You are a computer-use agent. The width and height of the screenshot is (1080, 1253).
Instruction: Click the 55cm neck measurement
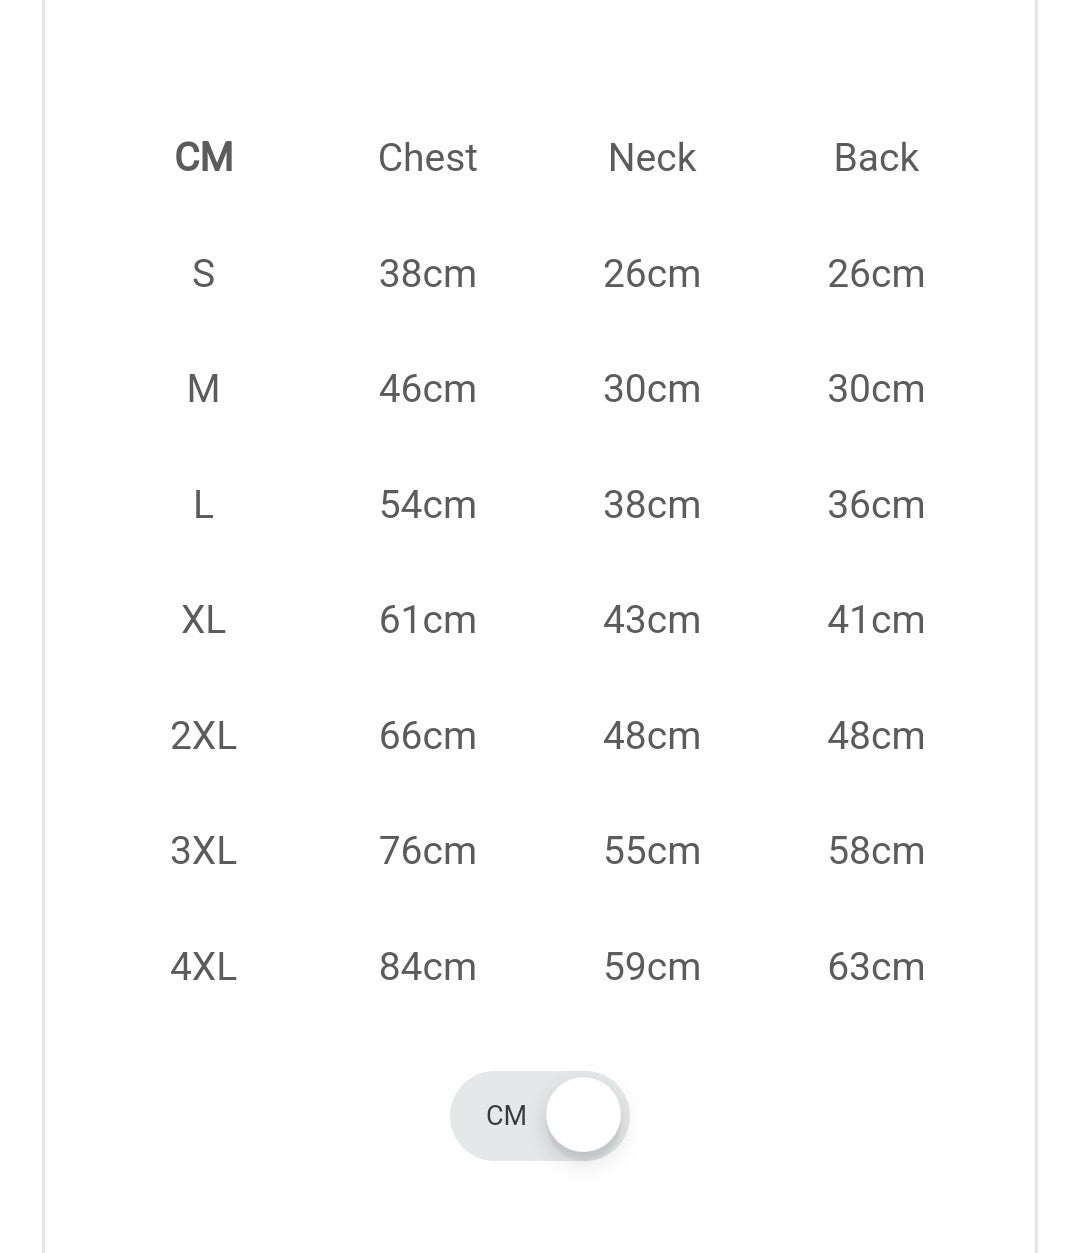click(651, 851)
